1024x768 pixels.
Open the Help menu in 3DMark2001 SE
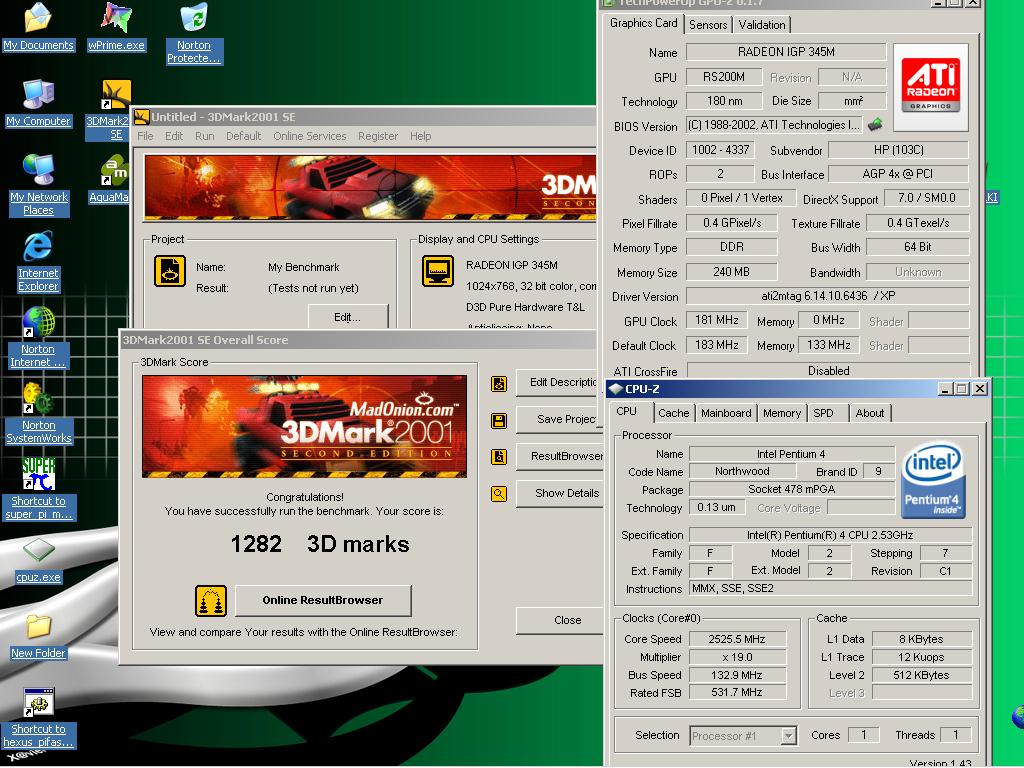coord(421,136)
